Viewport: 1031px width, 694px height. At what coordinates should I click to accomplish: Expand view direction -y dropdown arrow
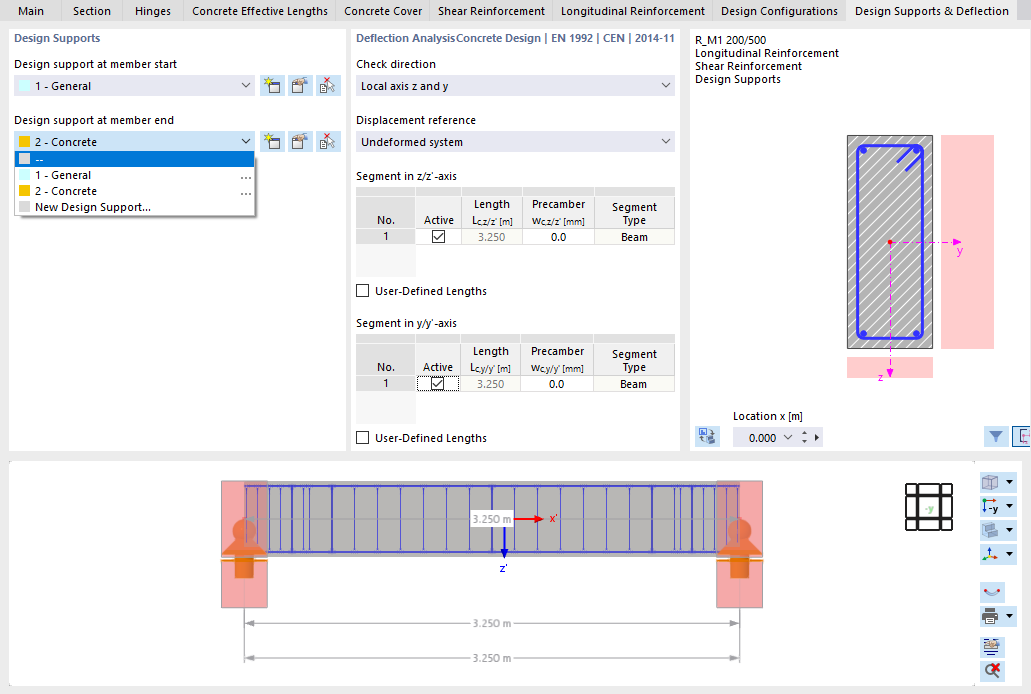click(1009, 506)
